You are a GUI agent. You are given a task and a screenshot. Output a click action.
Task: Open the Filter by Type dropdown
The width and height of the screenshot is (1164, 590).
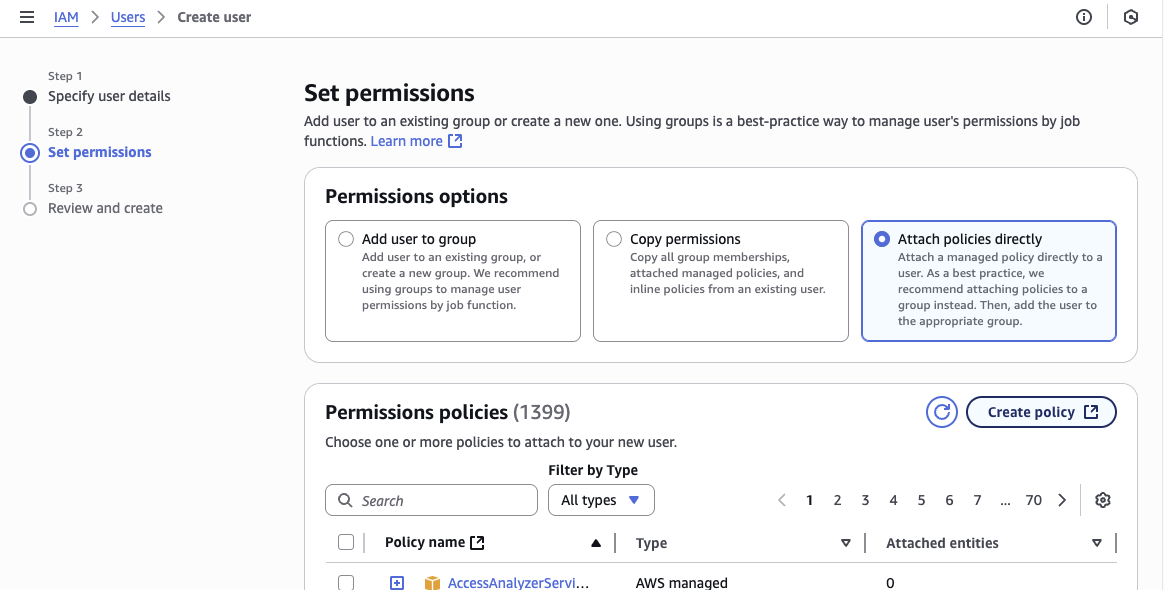tap(601, 500)
